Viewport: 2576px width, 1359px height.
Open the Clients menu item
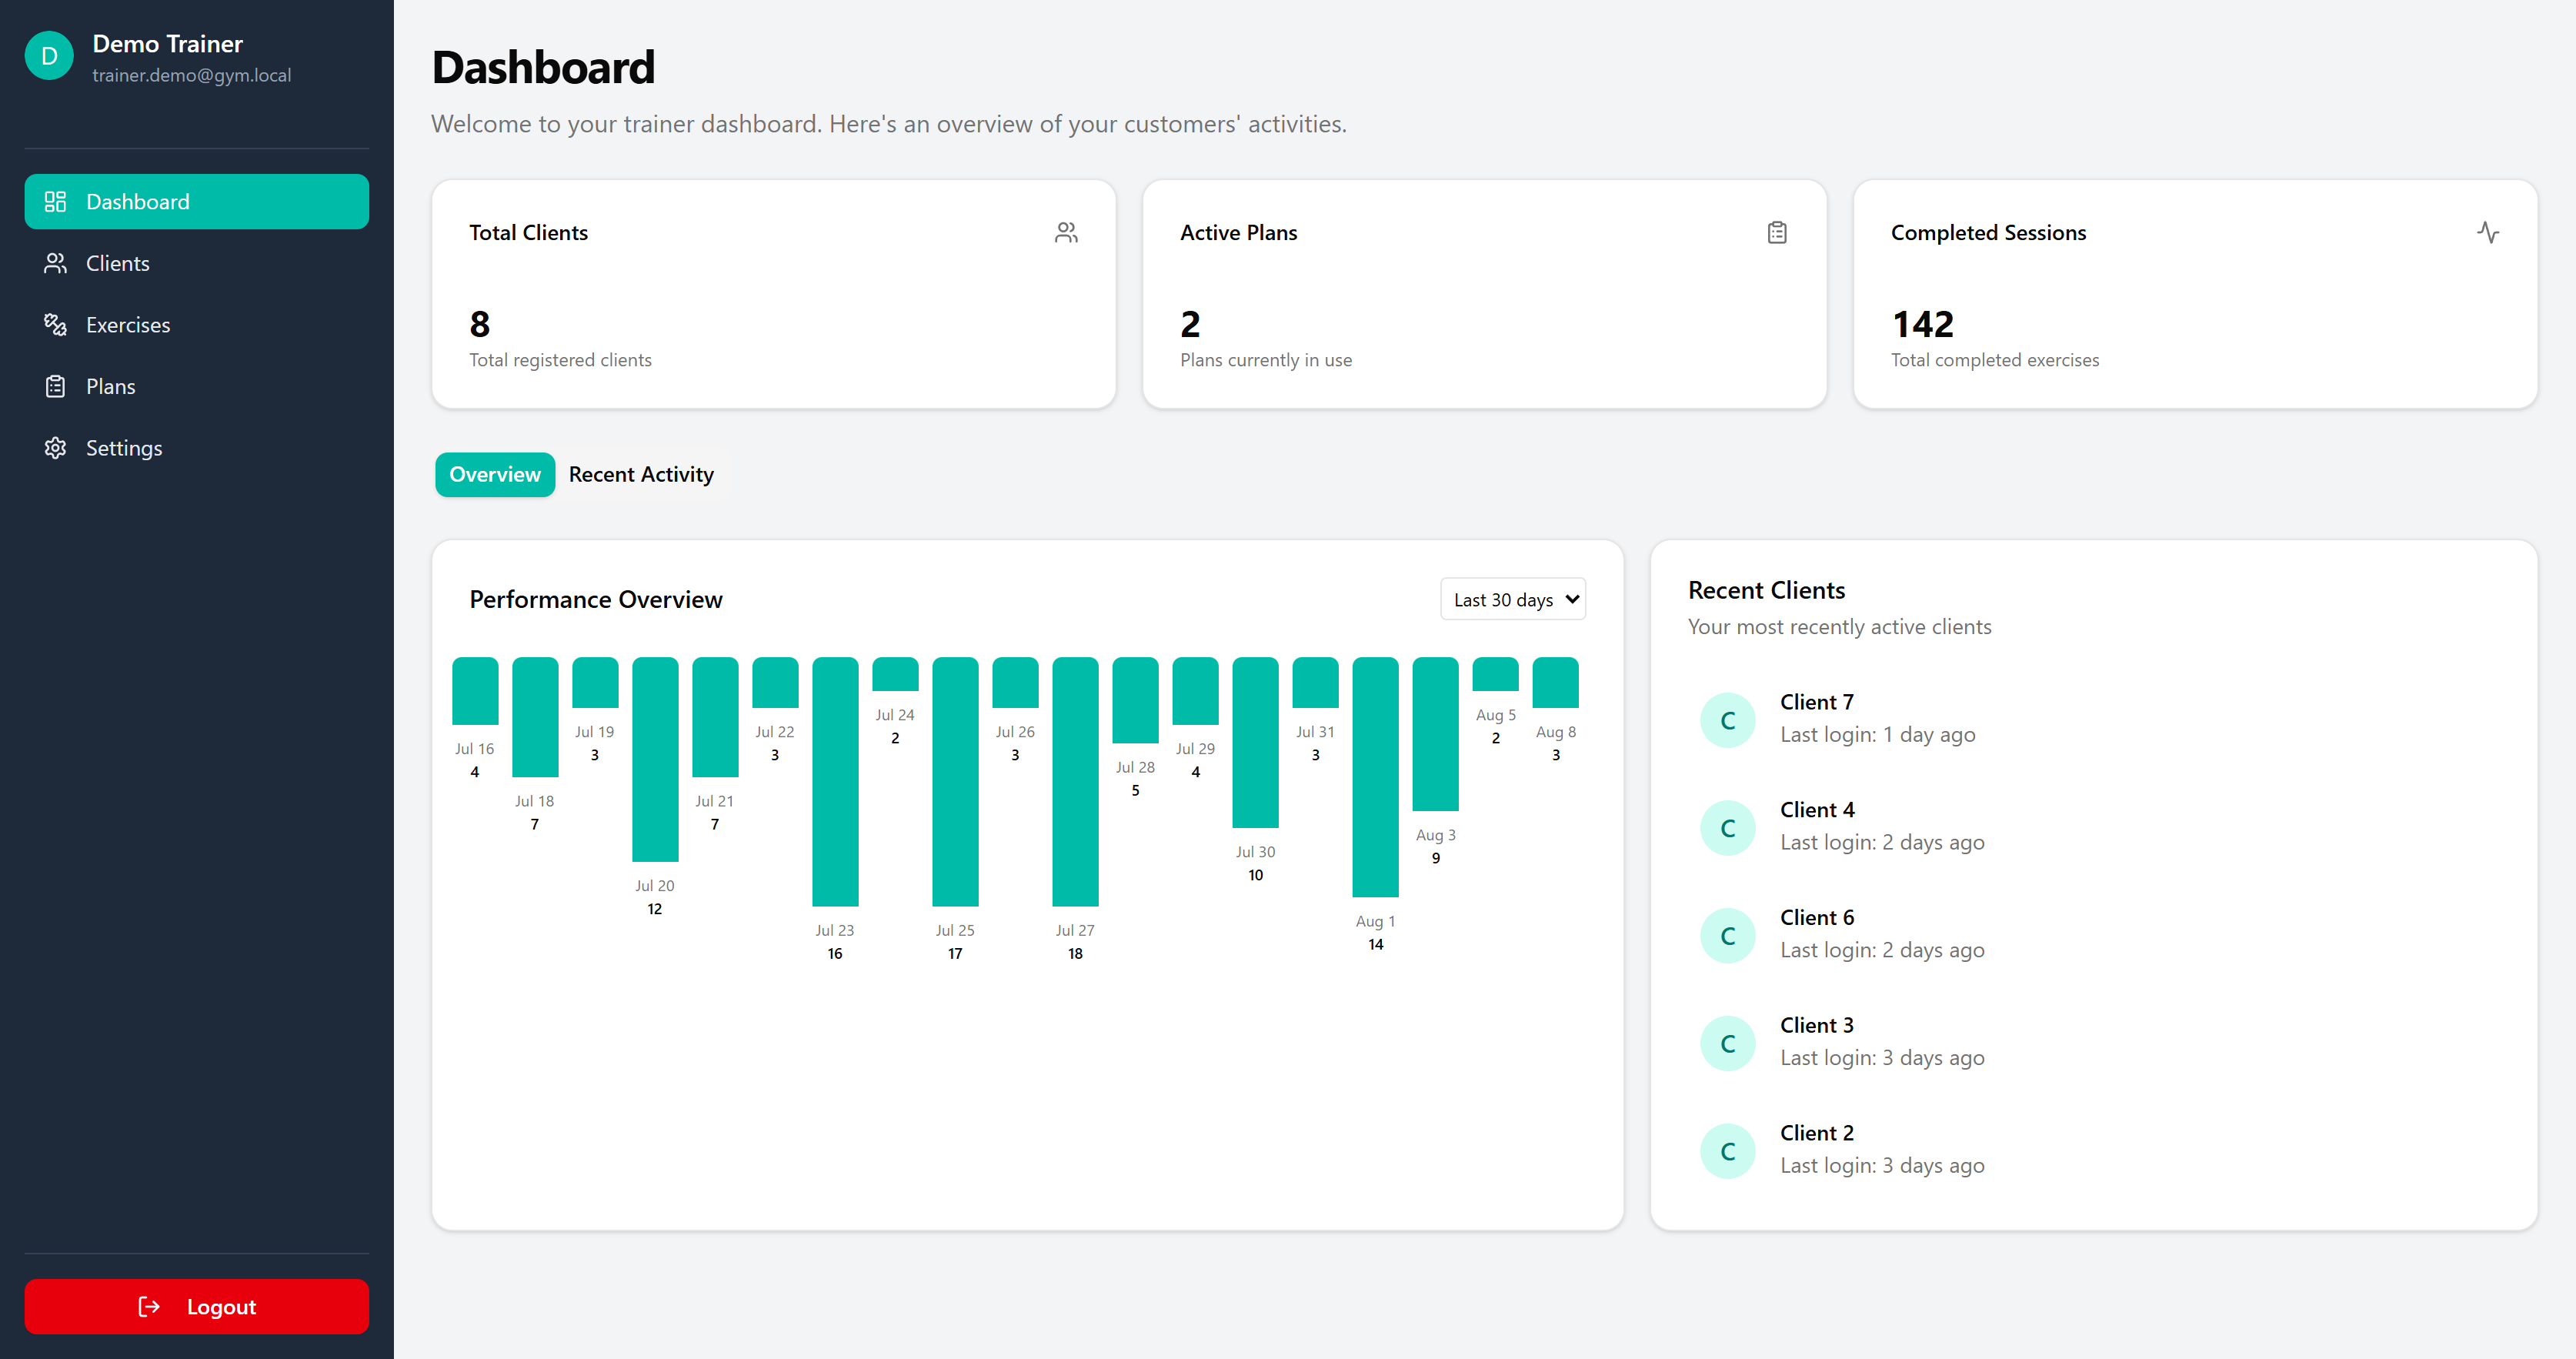[118, 263]
